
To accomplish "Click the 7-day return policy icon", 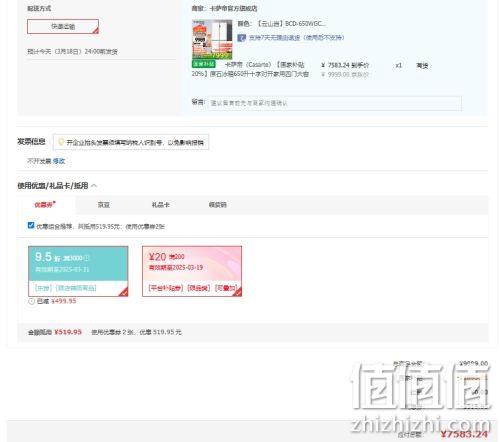I will pos(241,38).
